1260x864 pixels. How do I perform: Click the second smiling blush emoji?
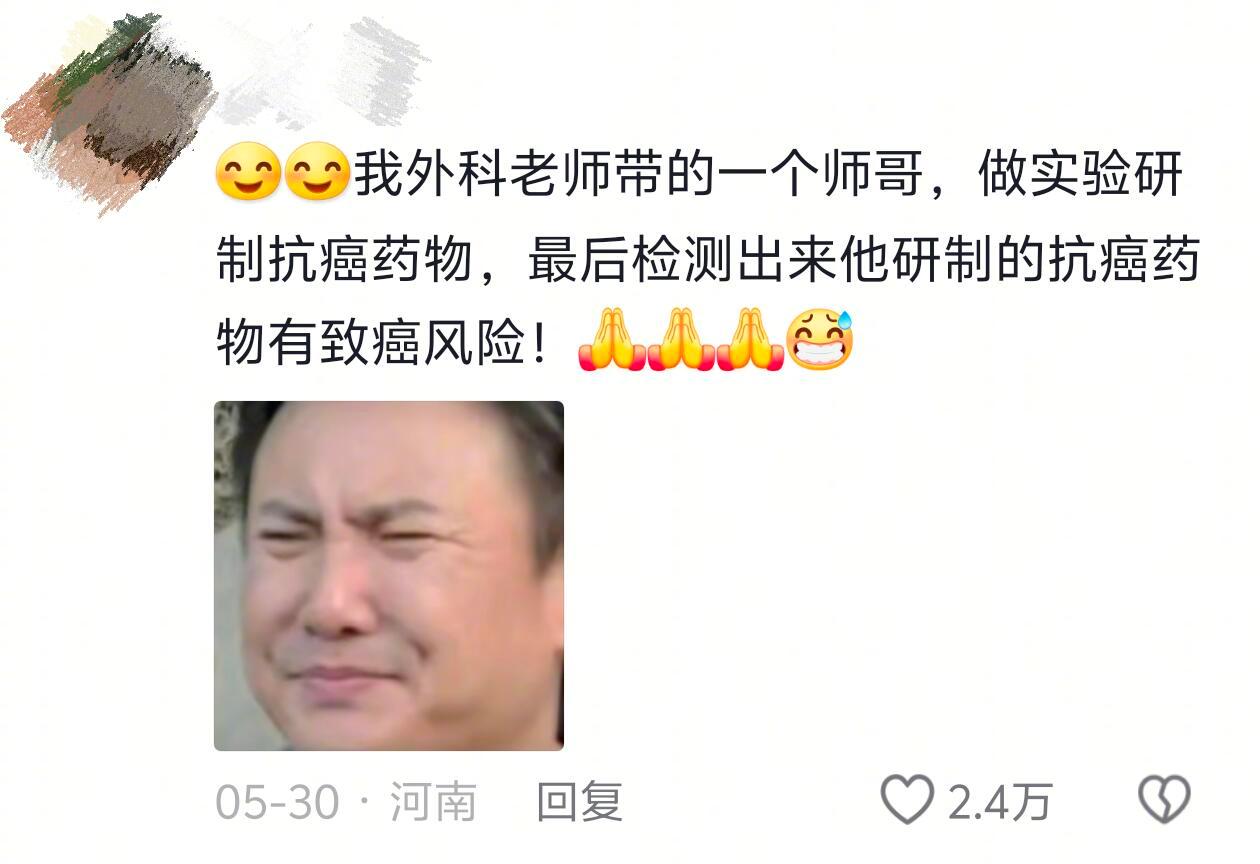click(317, 175)
